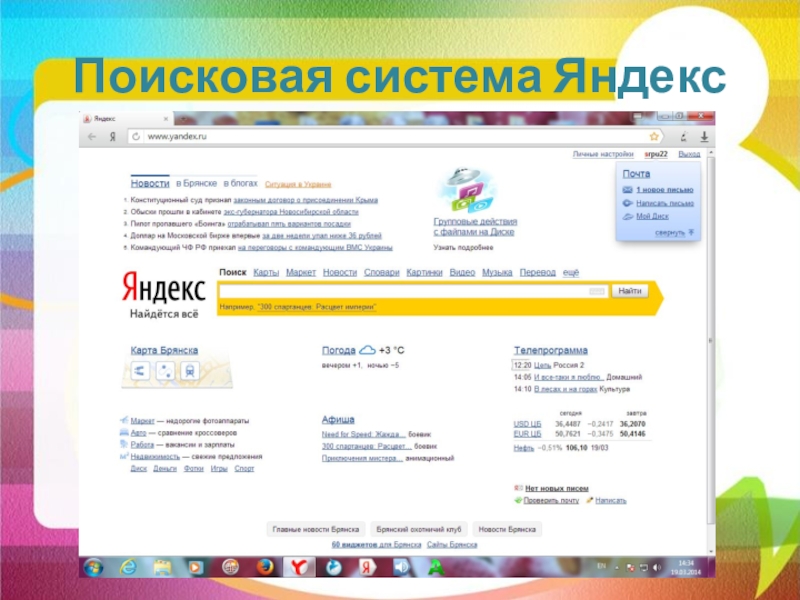Click the red Я icon in taskbar
This screenshot has height=600, width=800.
click(366, 567)
